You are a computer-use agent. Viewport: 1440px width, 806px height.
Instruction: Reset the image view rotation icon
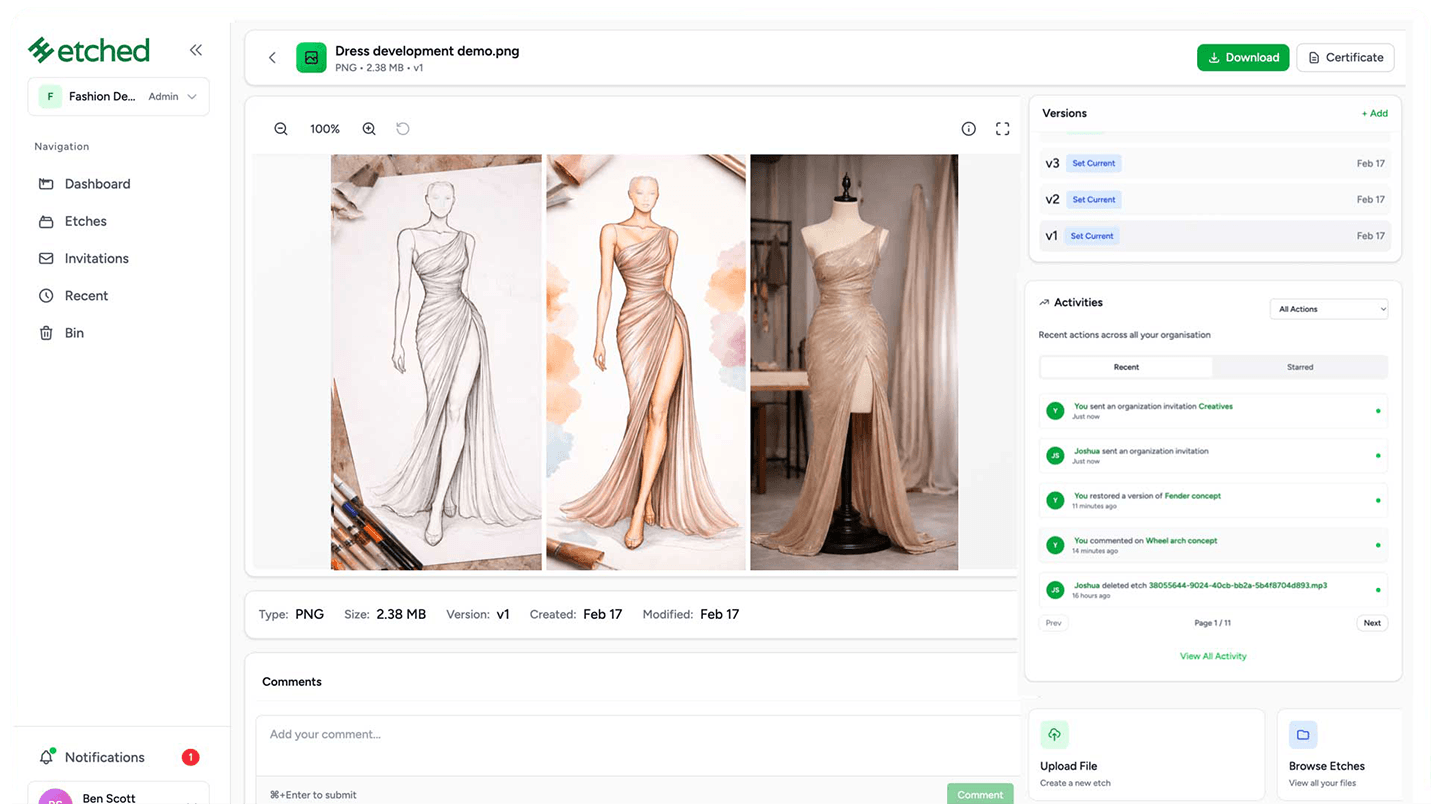pos(403,129)
